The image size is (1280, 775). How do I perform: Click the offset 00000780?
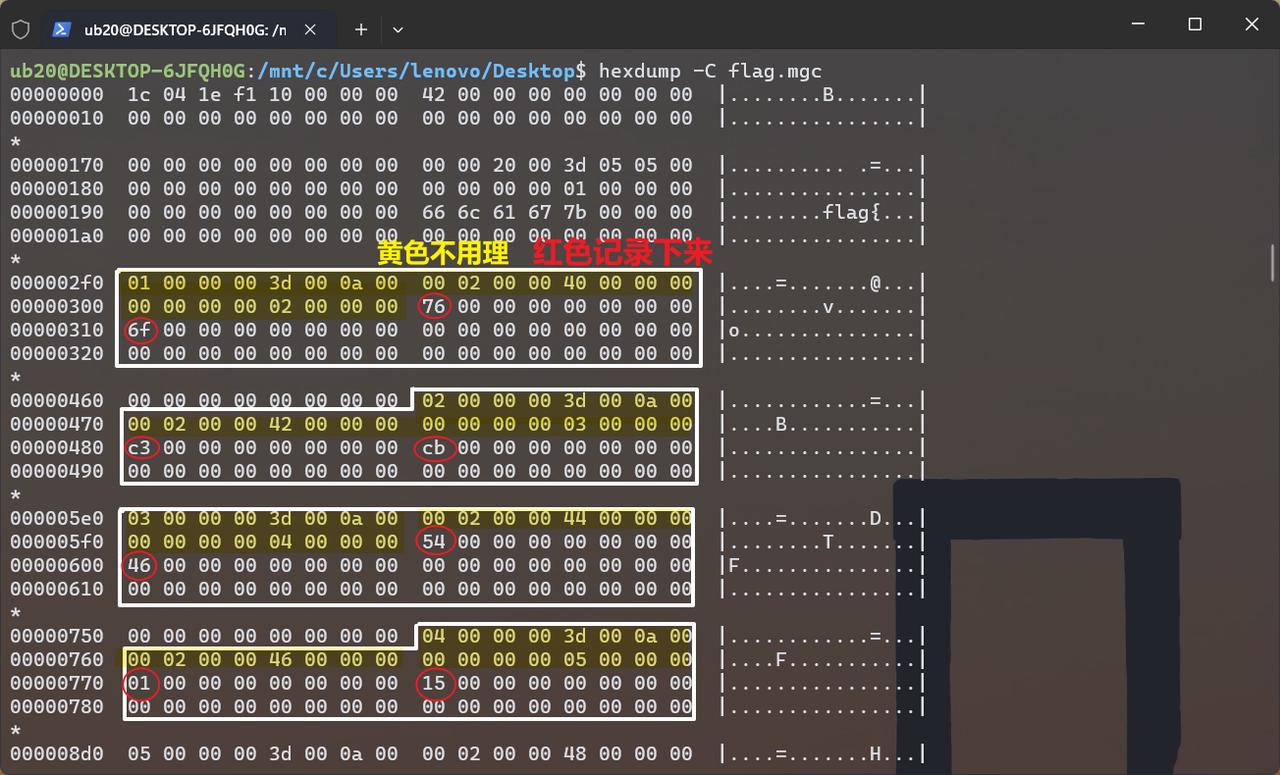[57, 707]
